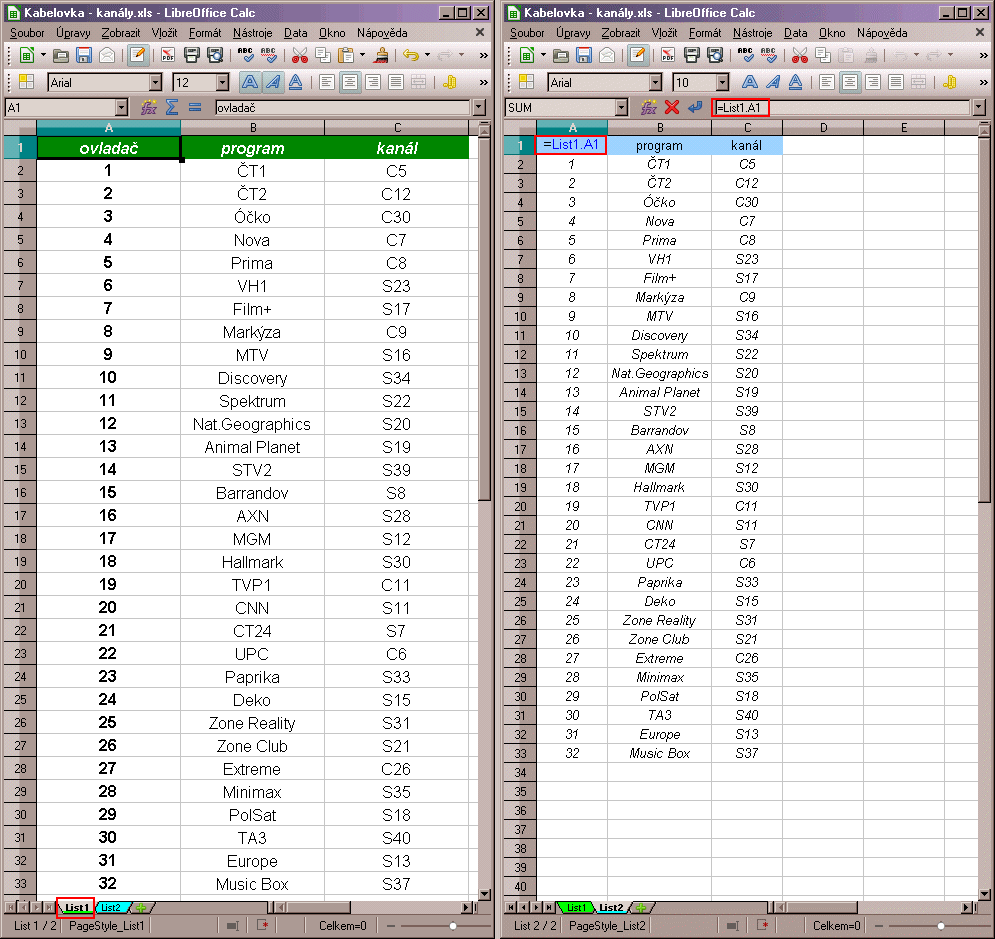Click the zoom slider handle in the left window

[x=452, y=926]
